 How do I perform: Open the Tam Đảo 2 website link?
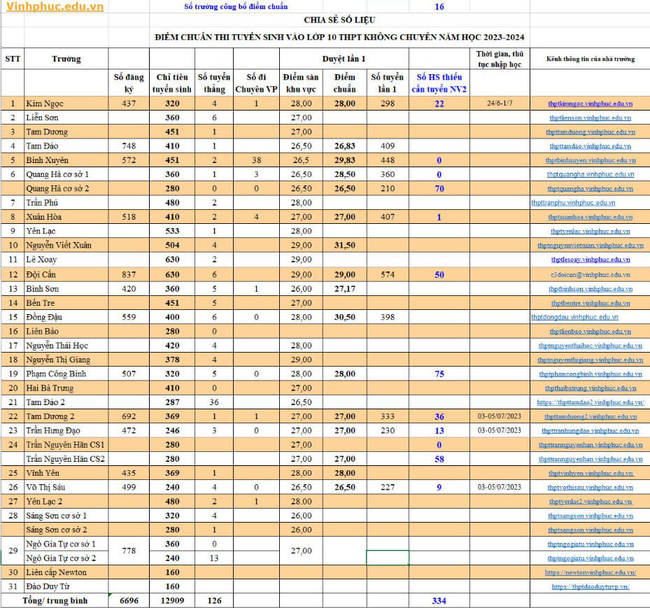590,402
